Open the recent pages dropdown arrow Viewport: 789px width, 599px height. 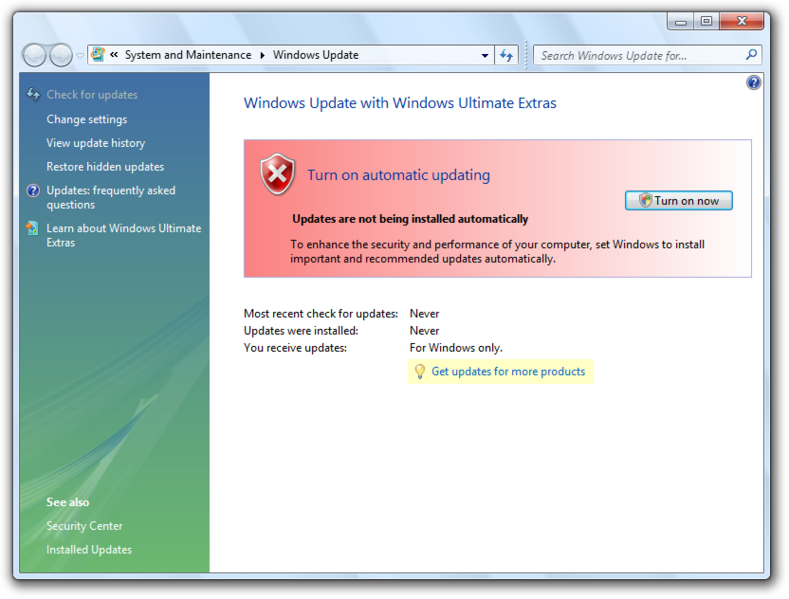(x=80, y=55)
